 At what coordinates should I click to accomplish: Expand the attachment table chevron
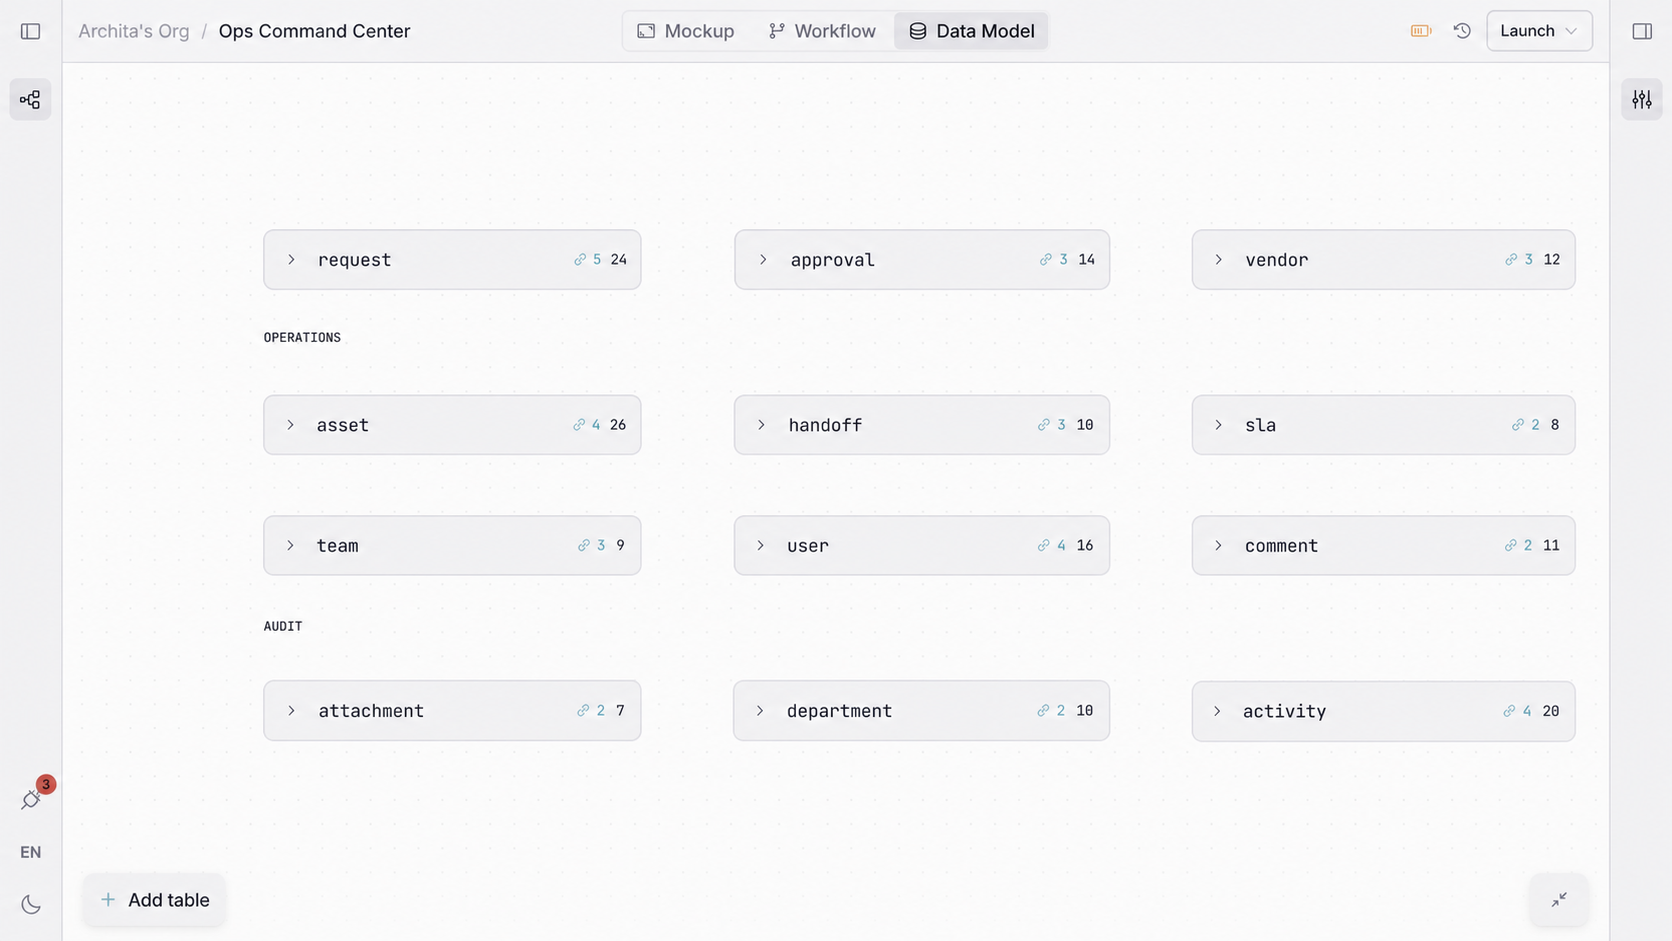(291, 711)
